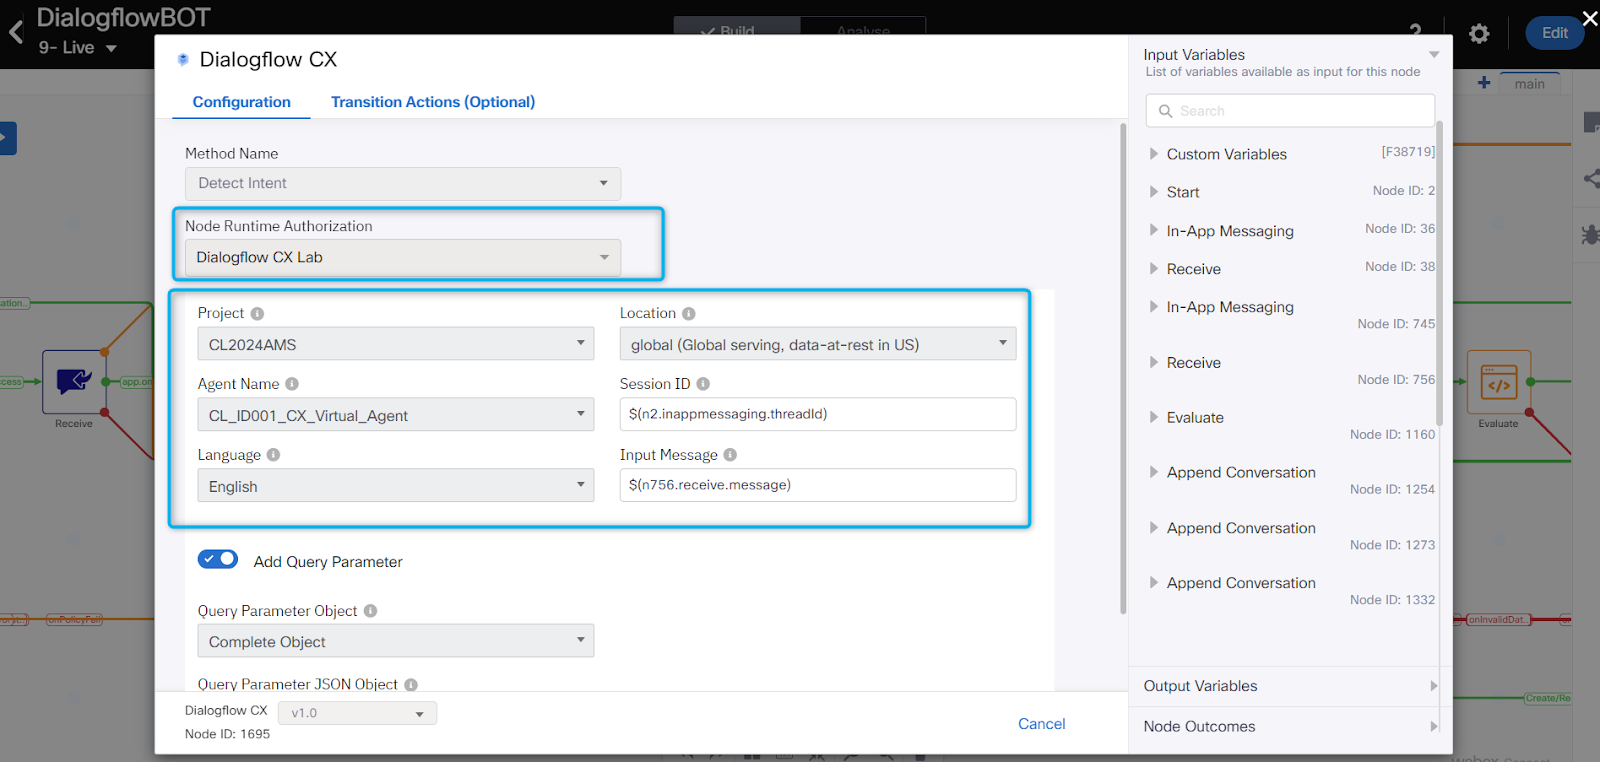Viewport: 1600px width, 762px height.
Task: Select the Receive node icon on canvas
Action: [x=74, y=381]
